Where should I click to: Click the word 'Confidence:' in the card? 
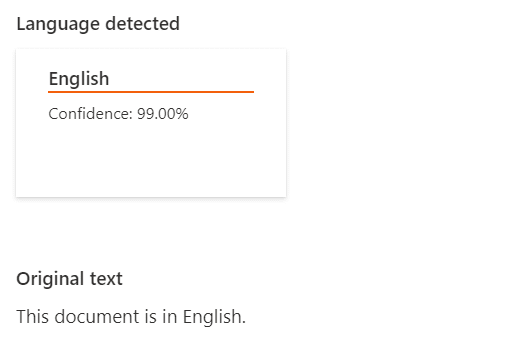91,114
